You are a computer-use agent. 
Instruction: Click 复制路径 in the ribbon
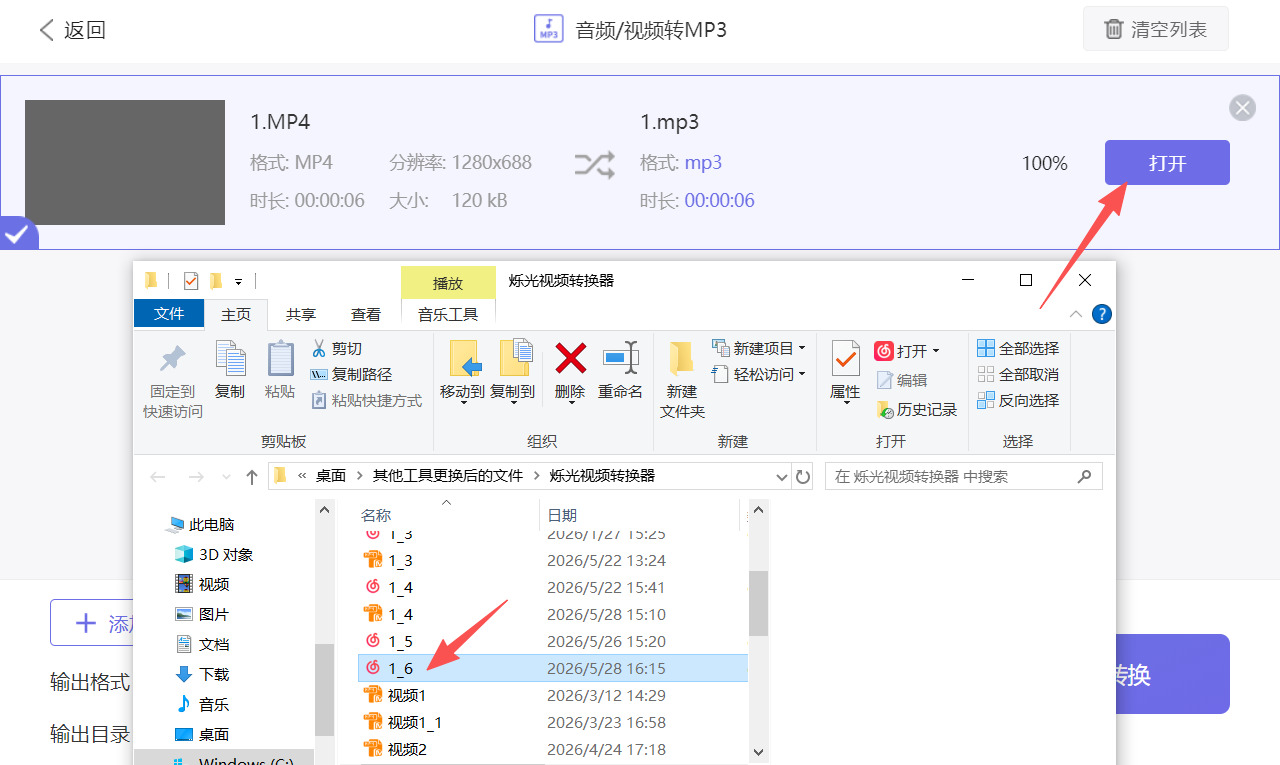pyautogui.click(x=351, y=374)
